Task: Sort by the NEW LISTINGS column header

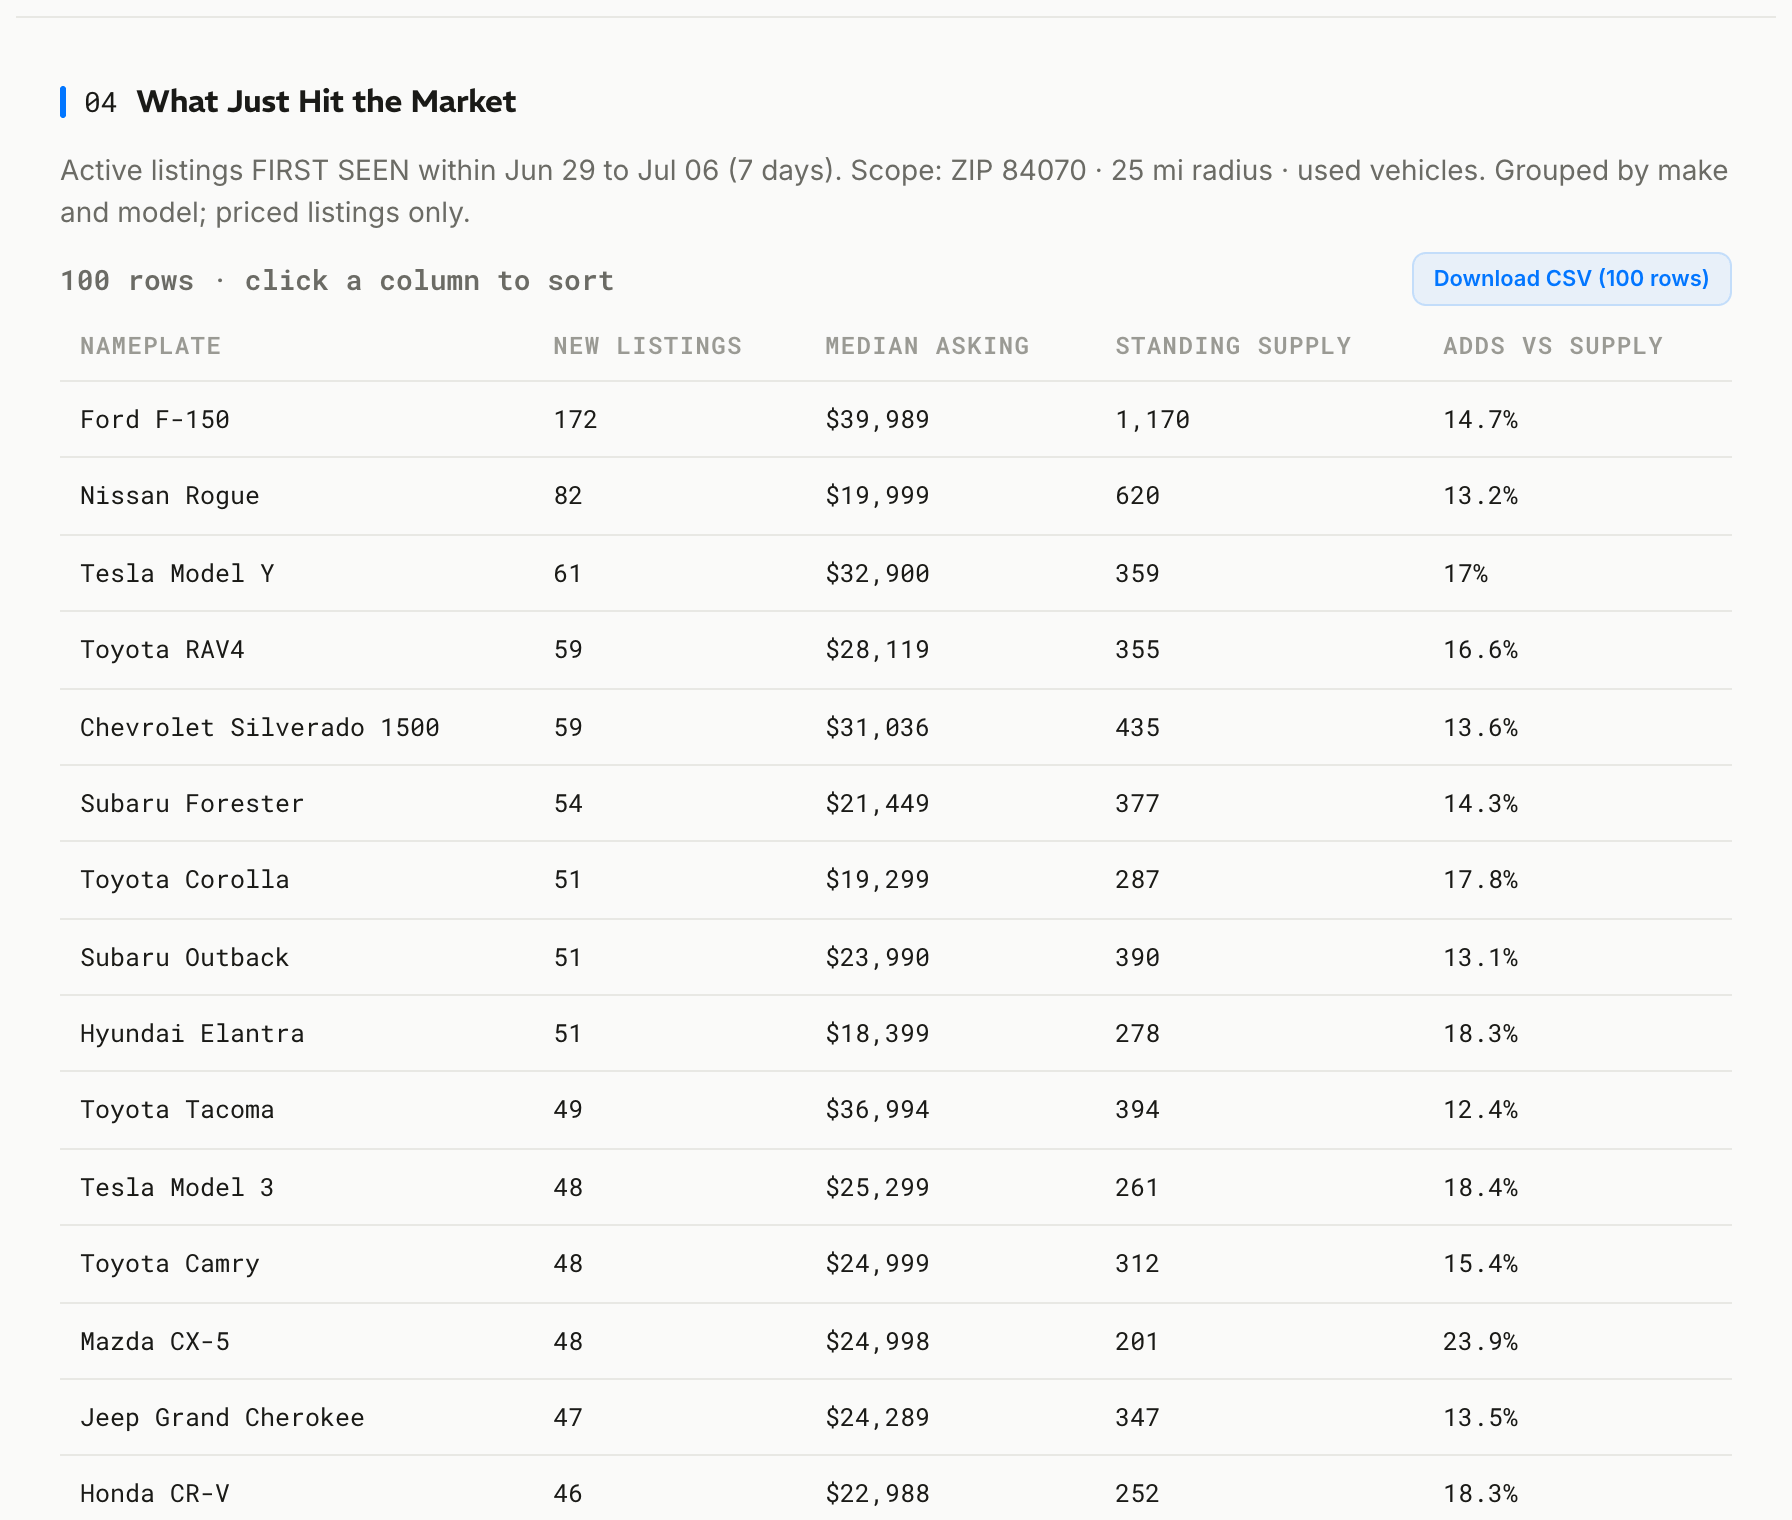Action: tap(647, 346)
